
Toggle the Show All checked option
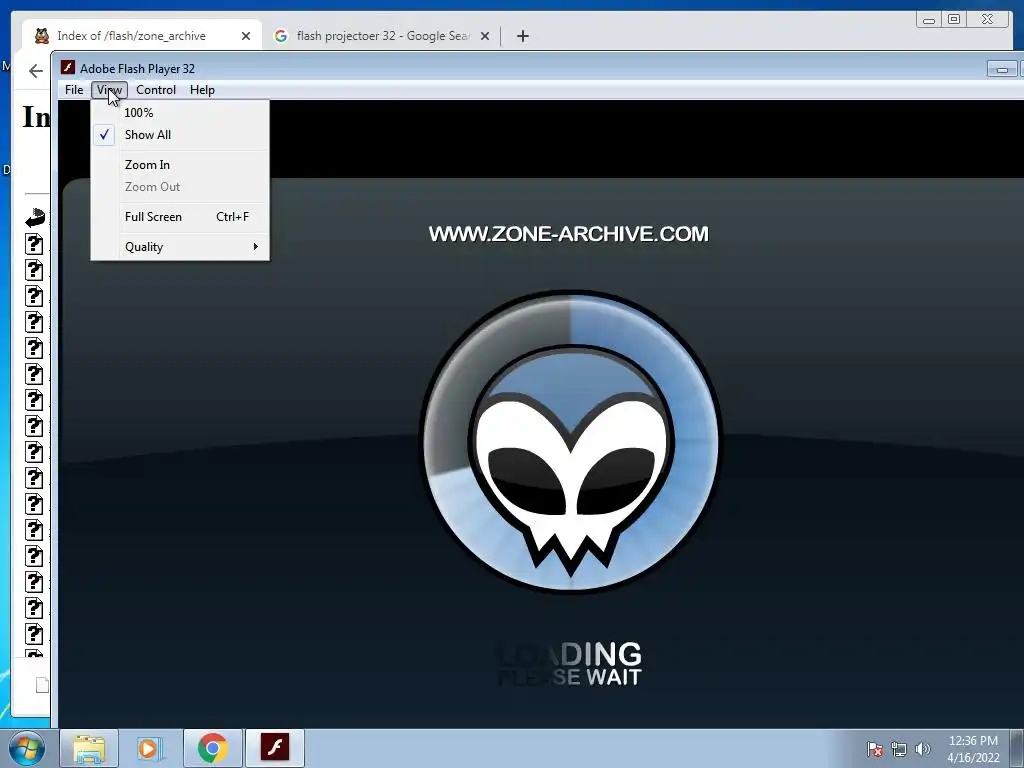pos(180,135)
